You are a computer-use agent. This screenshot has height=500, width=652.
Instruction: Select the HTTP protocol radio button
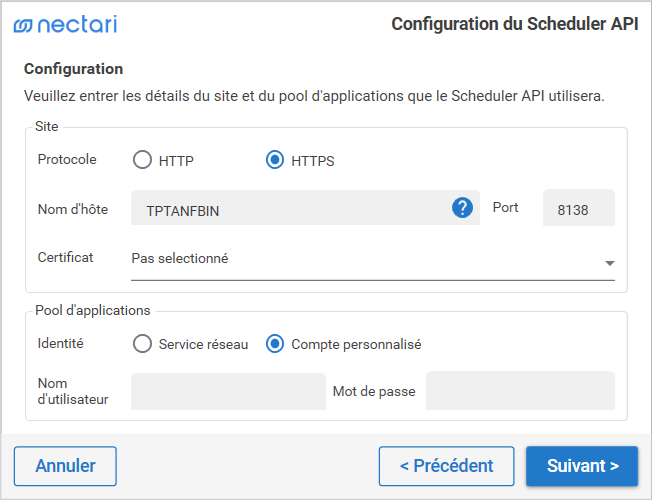143,160
